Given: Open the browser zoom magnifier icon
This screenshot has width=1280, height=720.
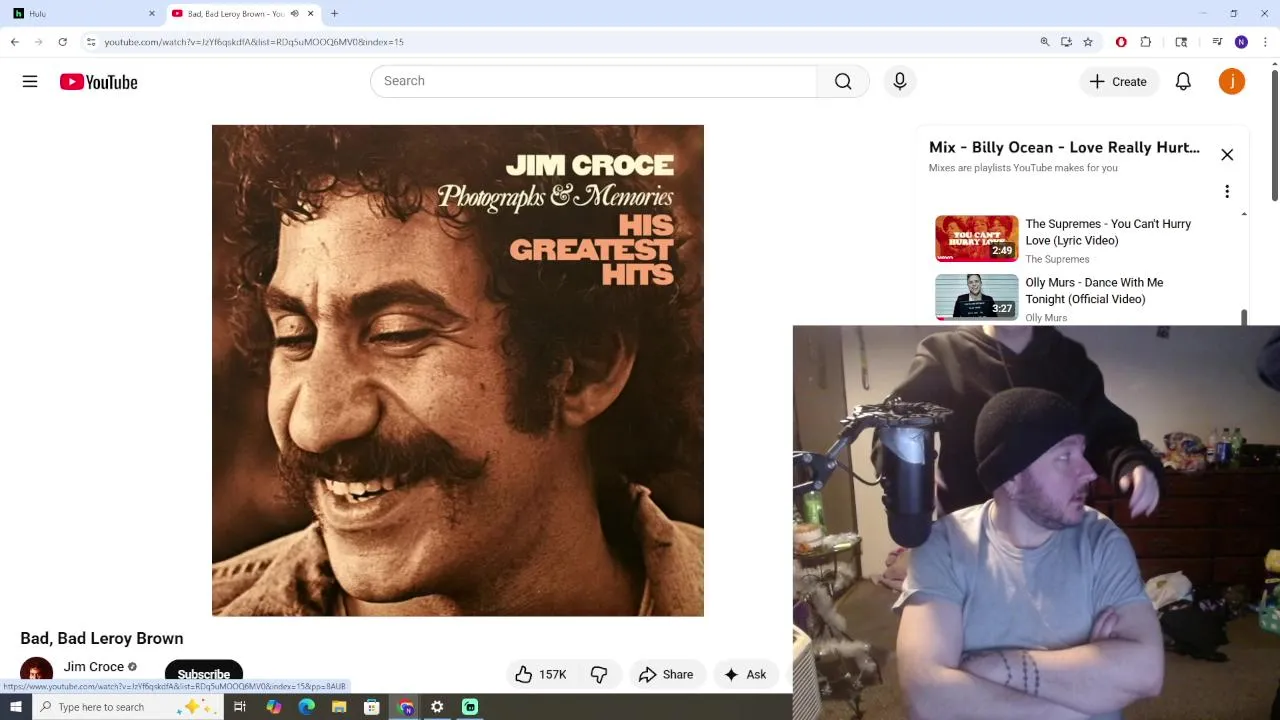Looking at the screenshot, I should [1045, 42].
